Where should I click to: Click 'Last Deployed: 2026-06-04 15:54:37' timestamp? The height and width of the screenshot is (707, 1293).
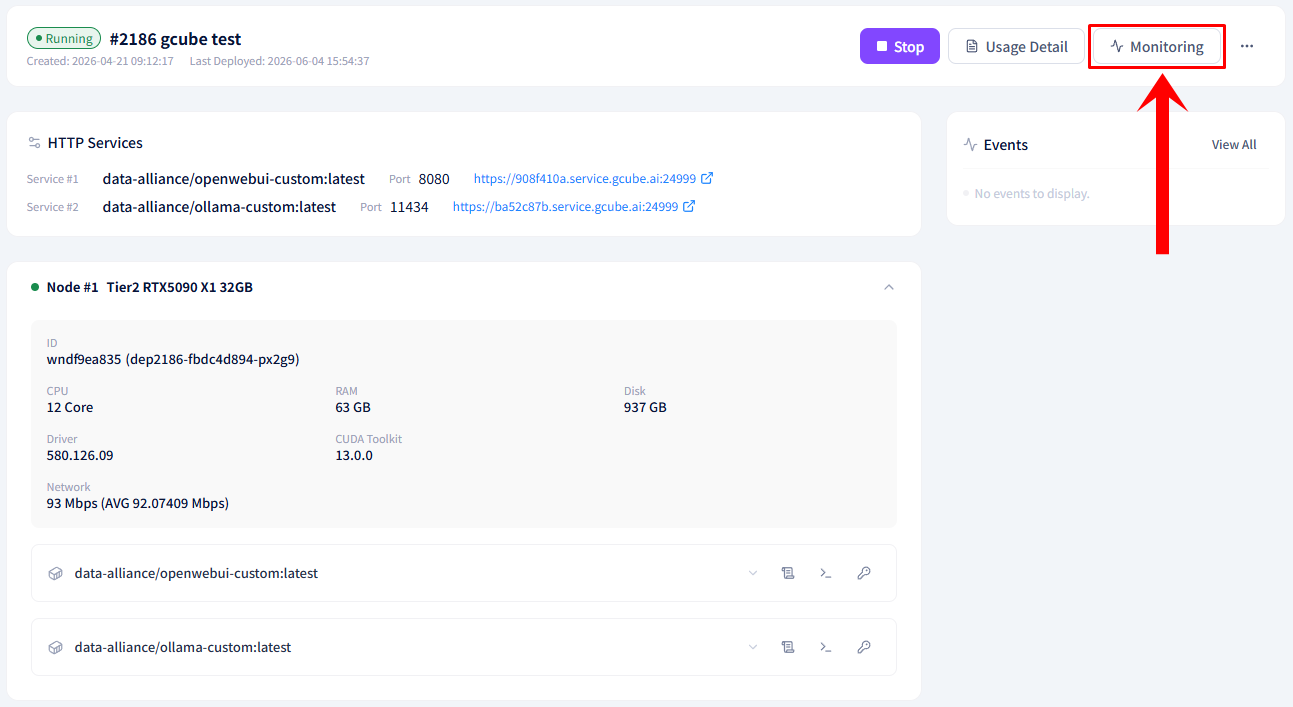[279, 61]
